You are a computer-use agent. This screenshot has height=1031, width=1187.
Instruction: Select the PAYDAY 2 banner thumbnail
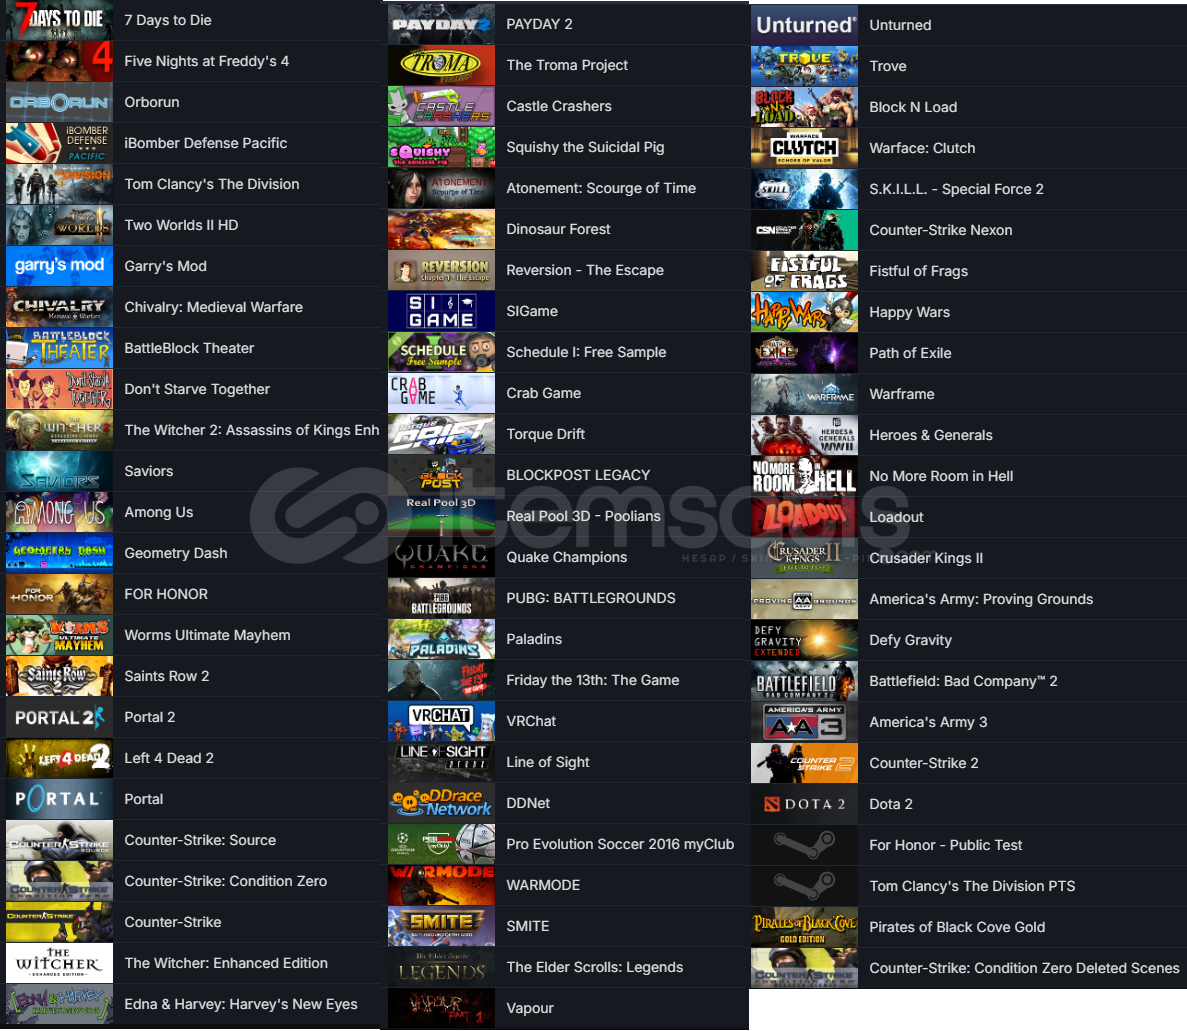point(441,24)
